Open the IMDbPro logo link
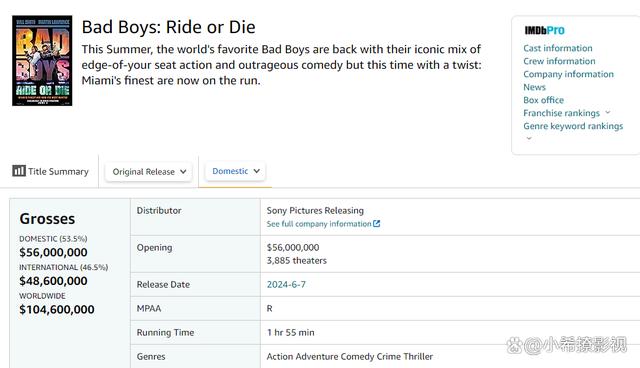This screenshot has height=368, width=640. (x=544, y=30)
